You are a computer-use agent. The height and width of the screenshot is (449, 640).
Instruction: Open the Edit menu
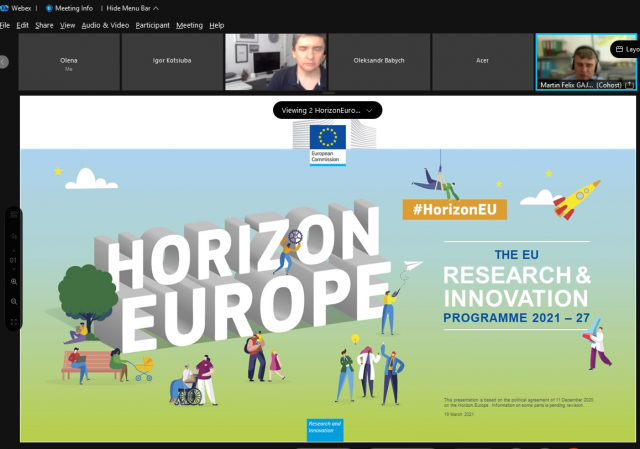(22, 25)
